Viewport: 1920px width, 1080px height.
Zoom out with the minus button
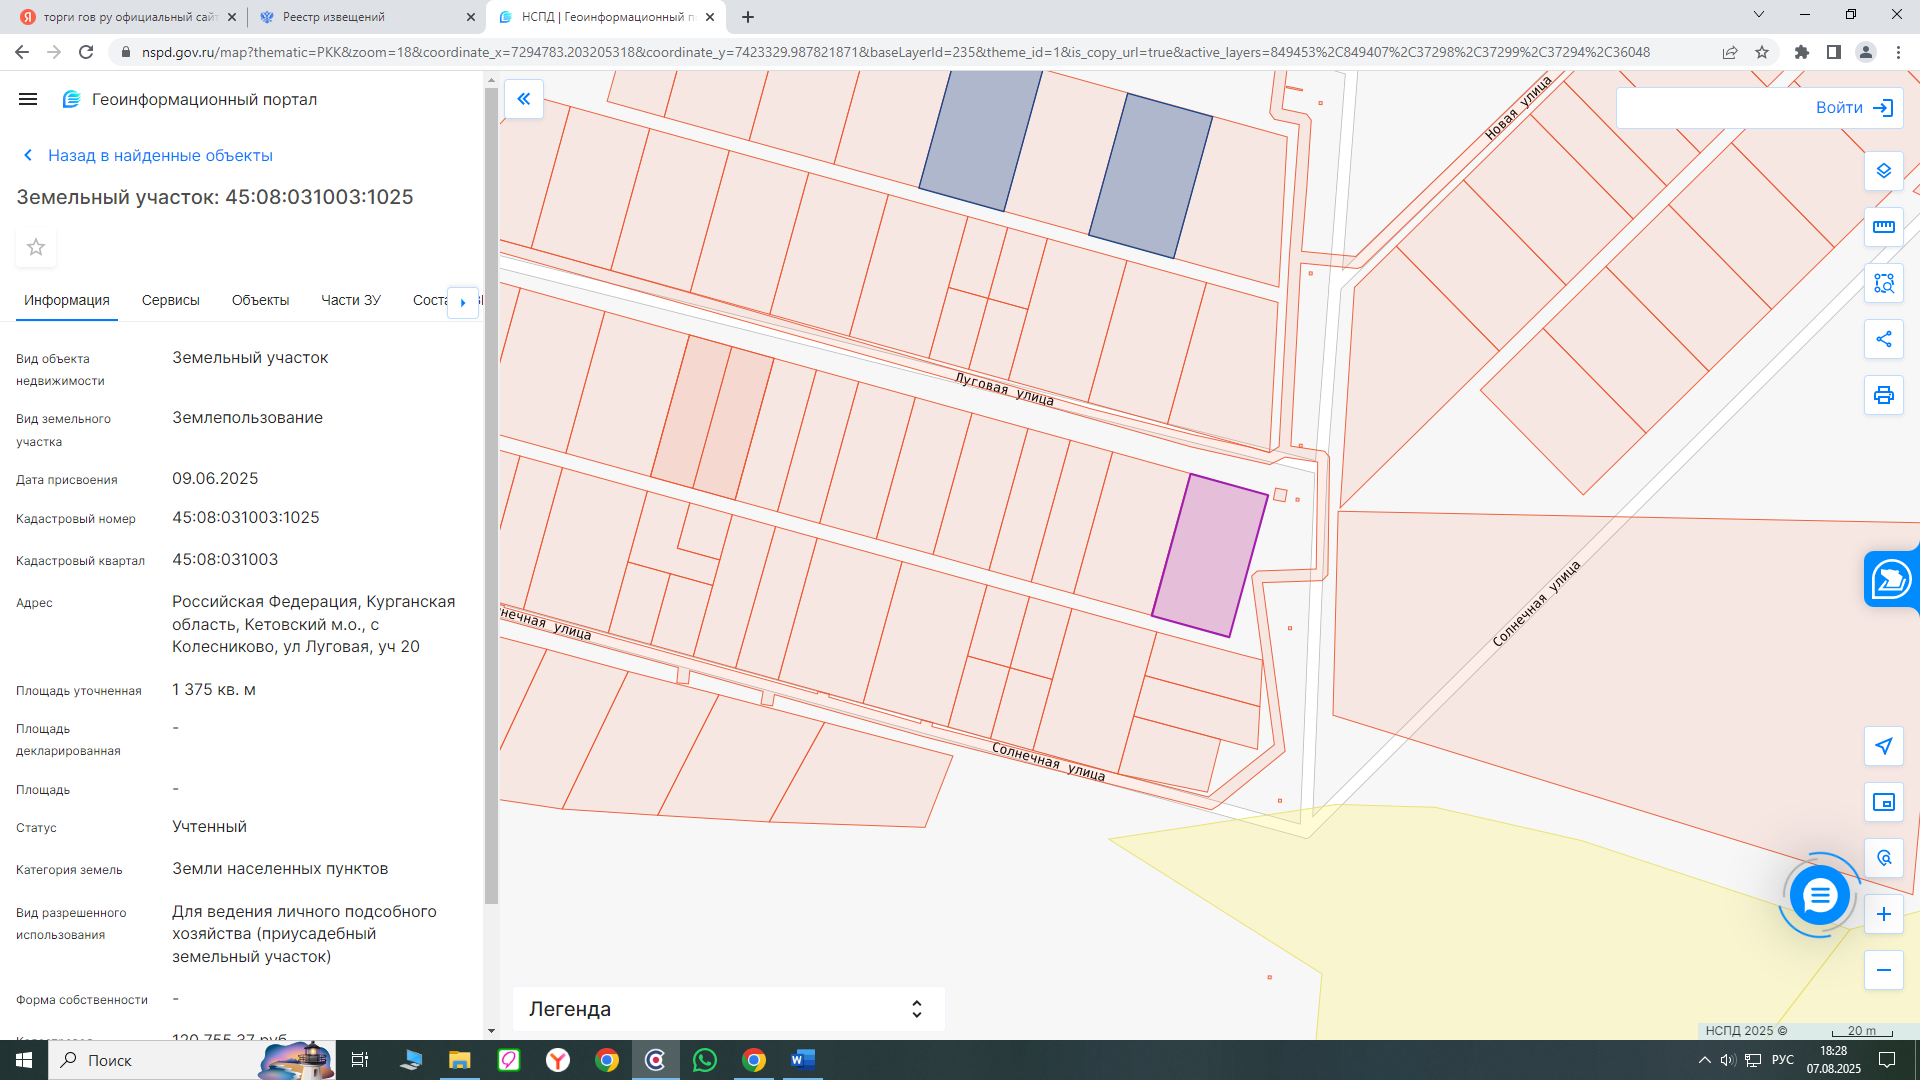coord(1883,970)
